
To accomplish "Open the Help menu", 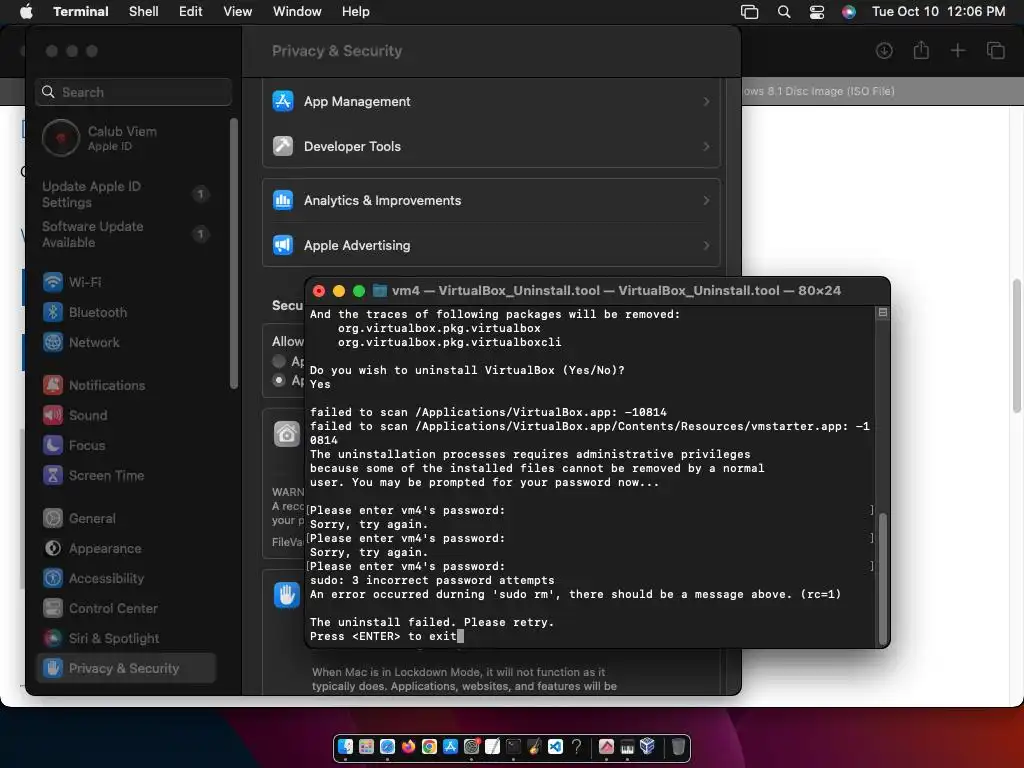I will coord(356,11).
